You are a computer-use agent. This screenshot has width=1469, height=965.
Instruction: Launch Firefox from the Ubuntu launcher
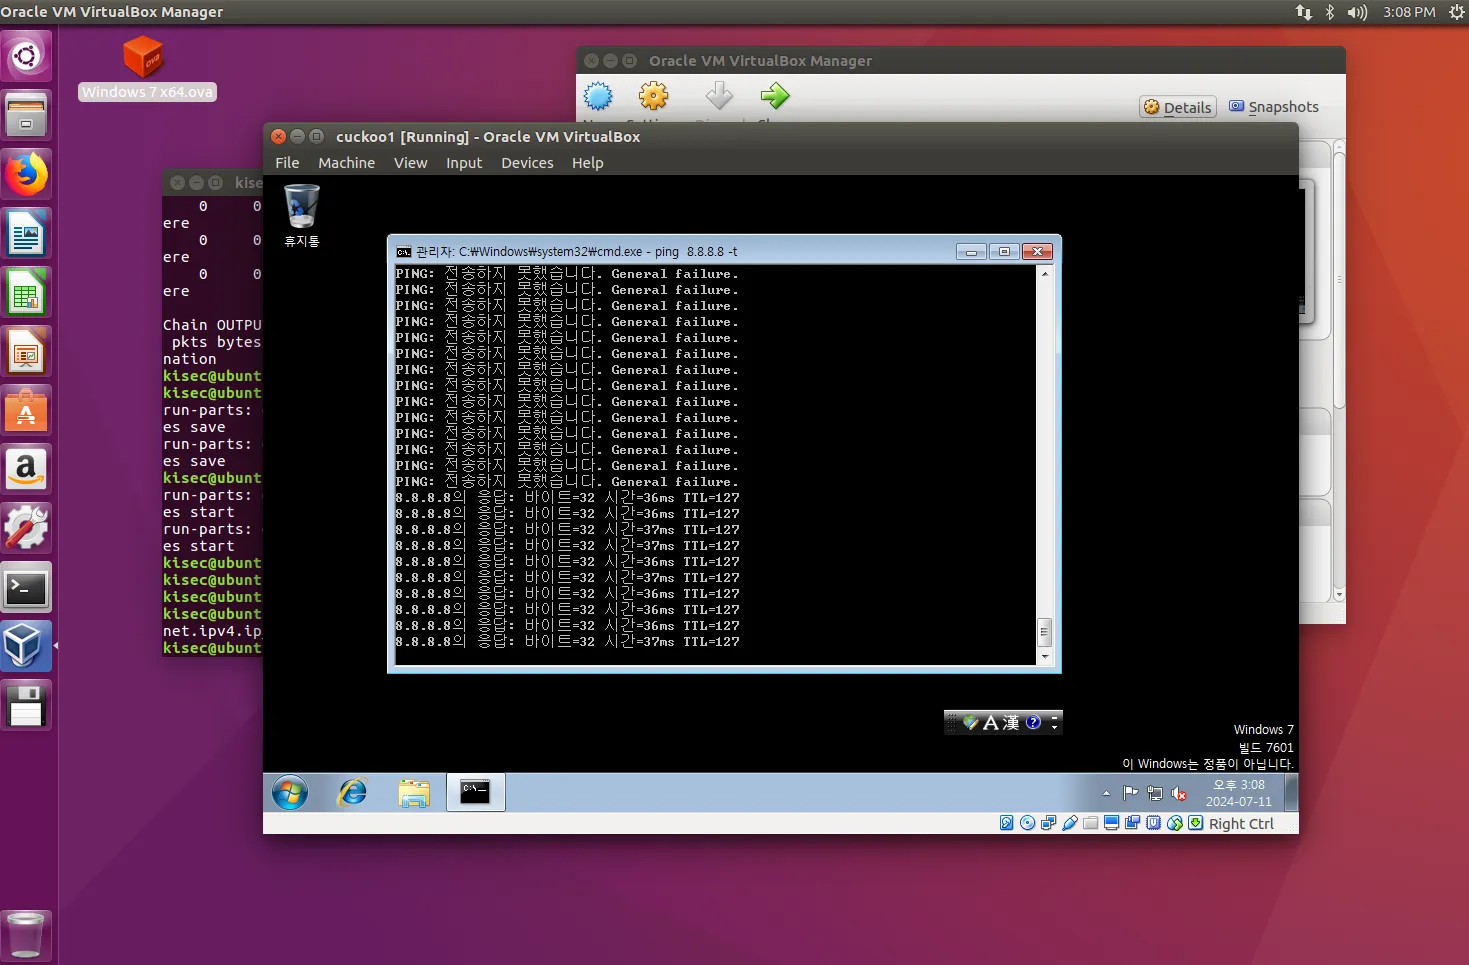point(26,174)
